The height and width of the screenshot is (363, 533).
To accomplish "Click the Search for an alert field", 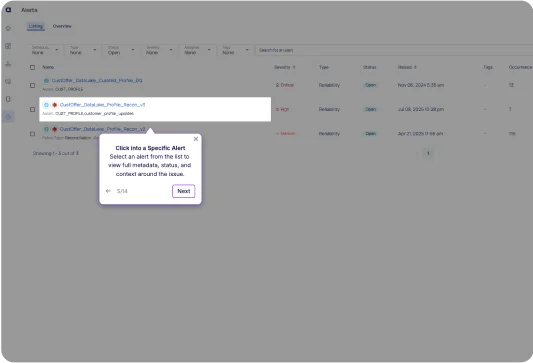I will click(x=394, y=50).
